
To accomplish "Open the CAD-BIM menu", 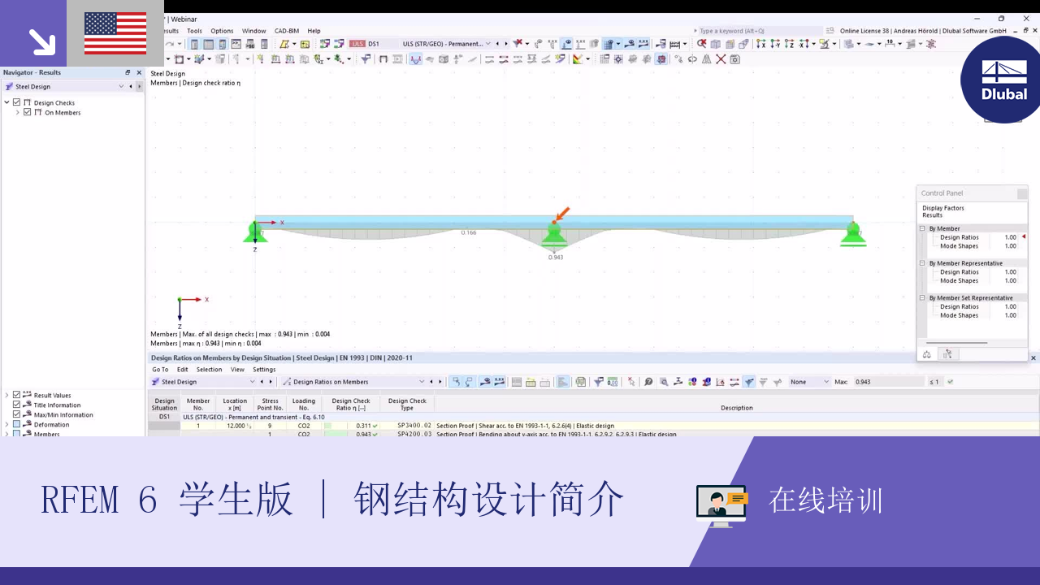I will coord(287,31).
